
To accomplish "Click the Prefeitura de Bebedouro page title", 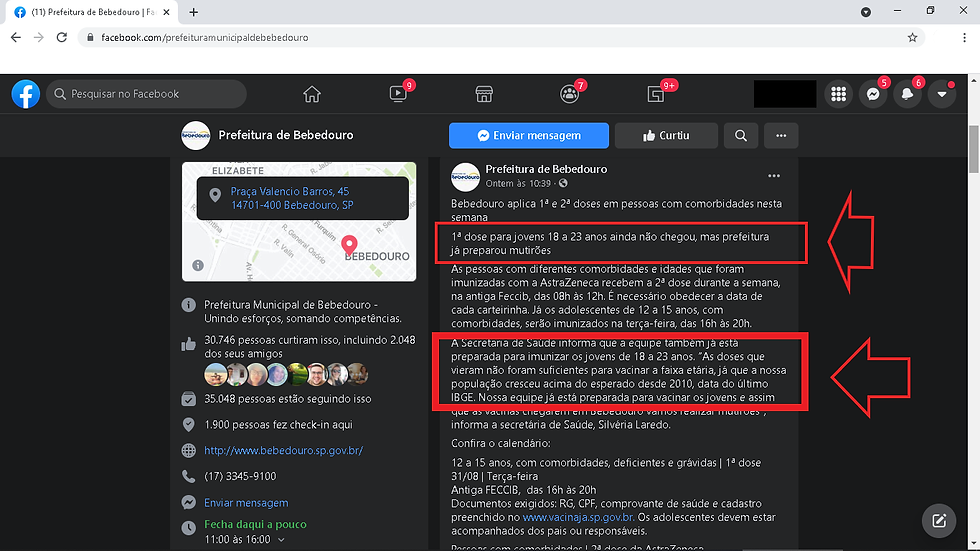I will click(x=286, y=136).
